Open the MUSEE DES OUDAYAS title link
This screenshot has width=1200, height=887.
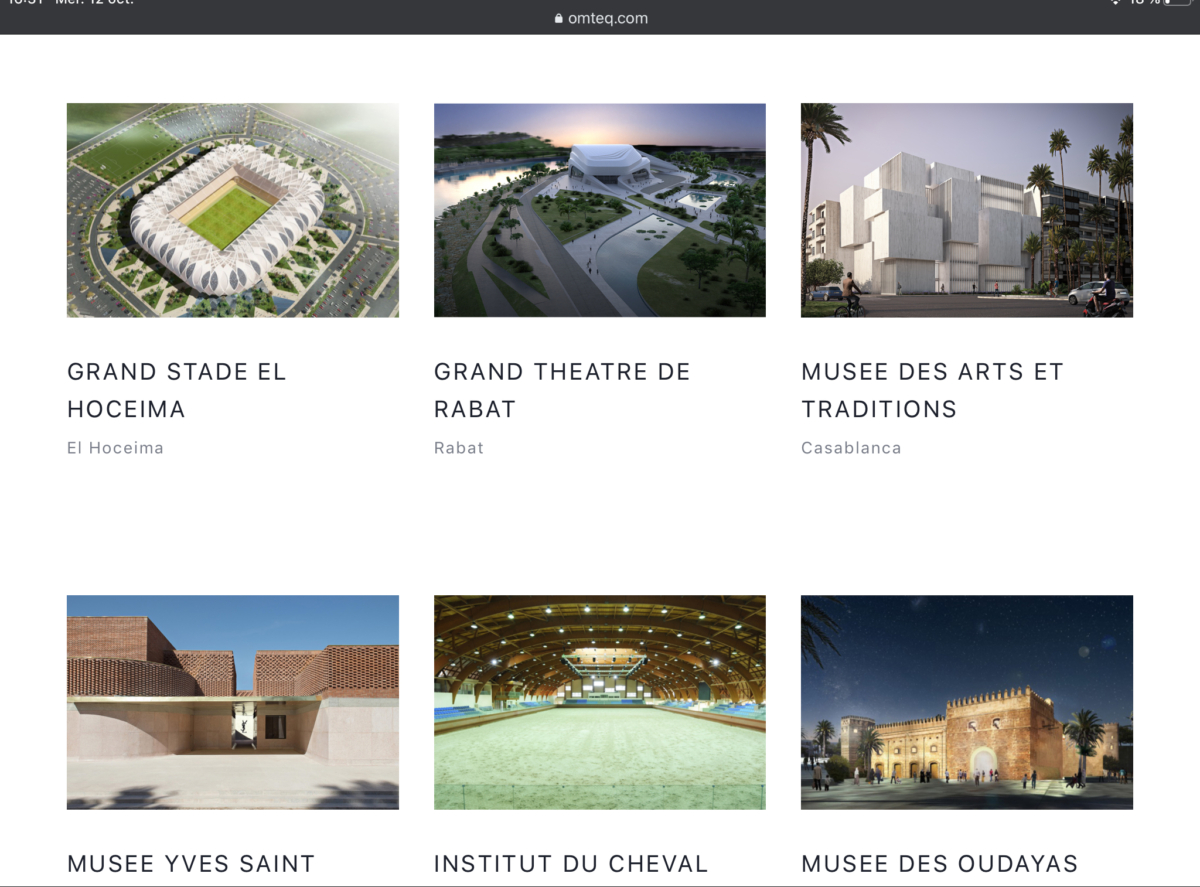pyautogui.click(x=939, y=864)
